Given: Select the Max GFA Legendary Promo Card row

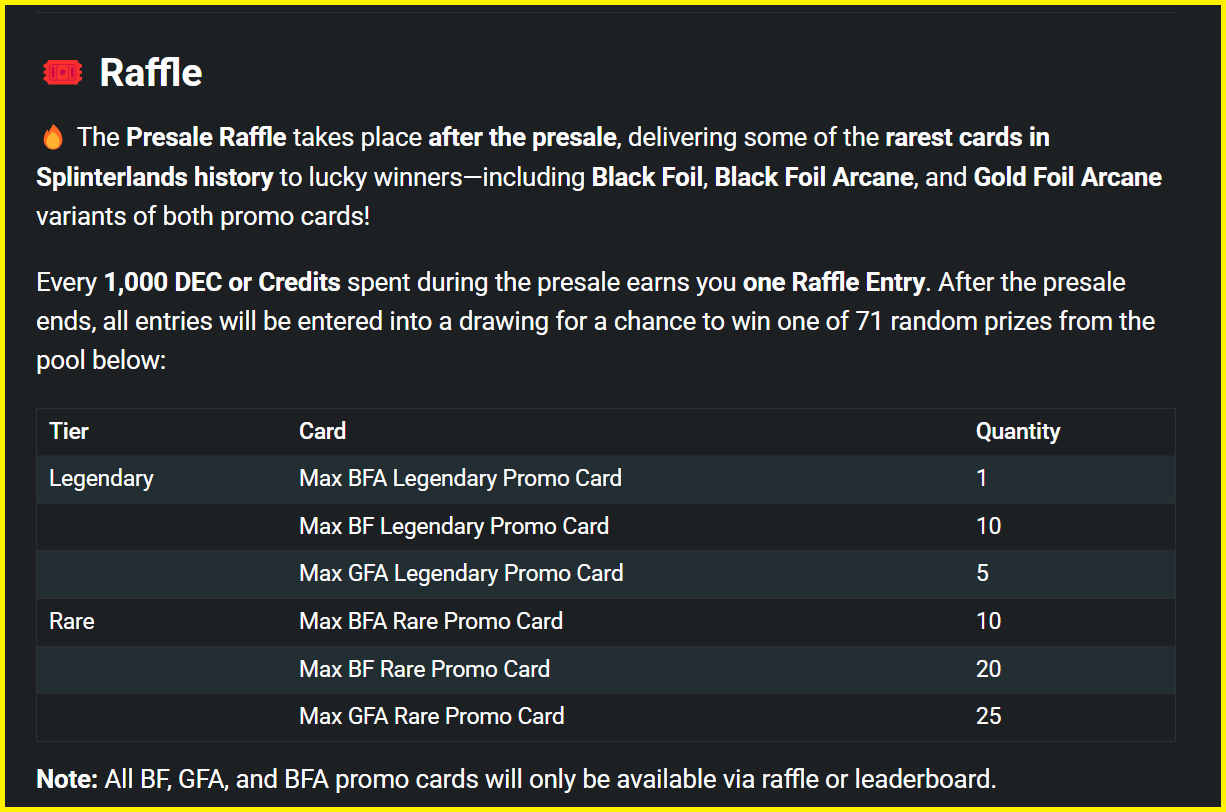Looking at the screenshot, I should (606, 574).
